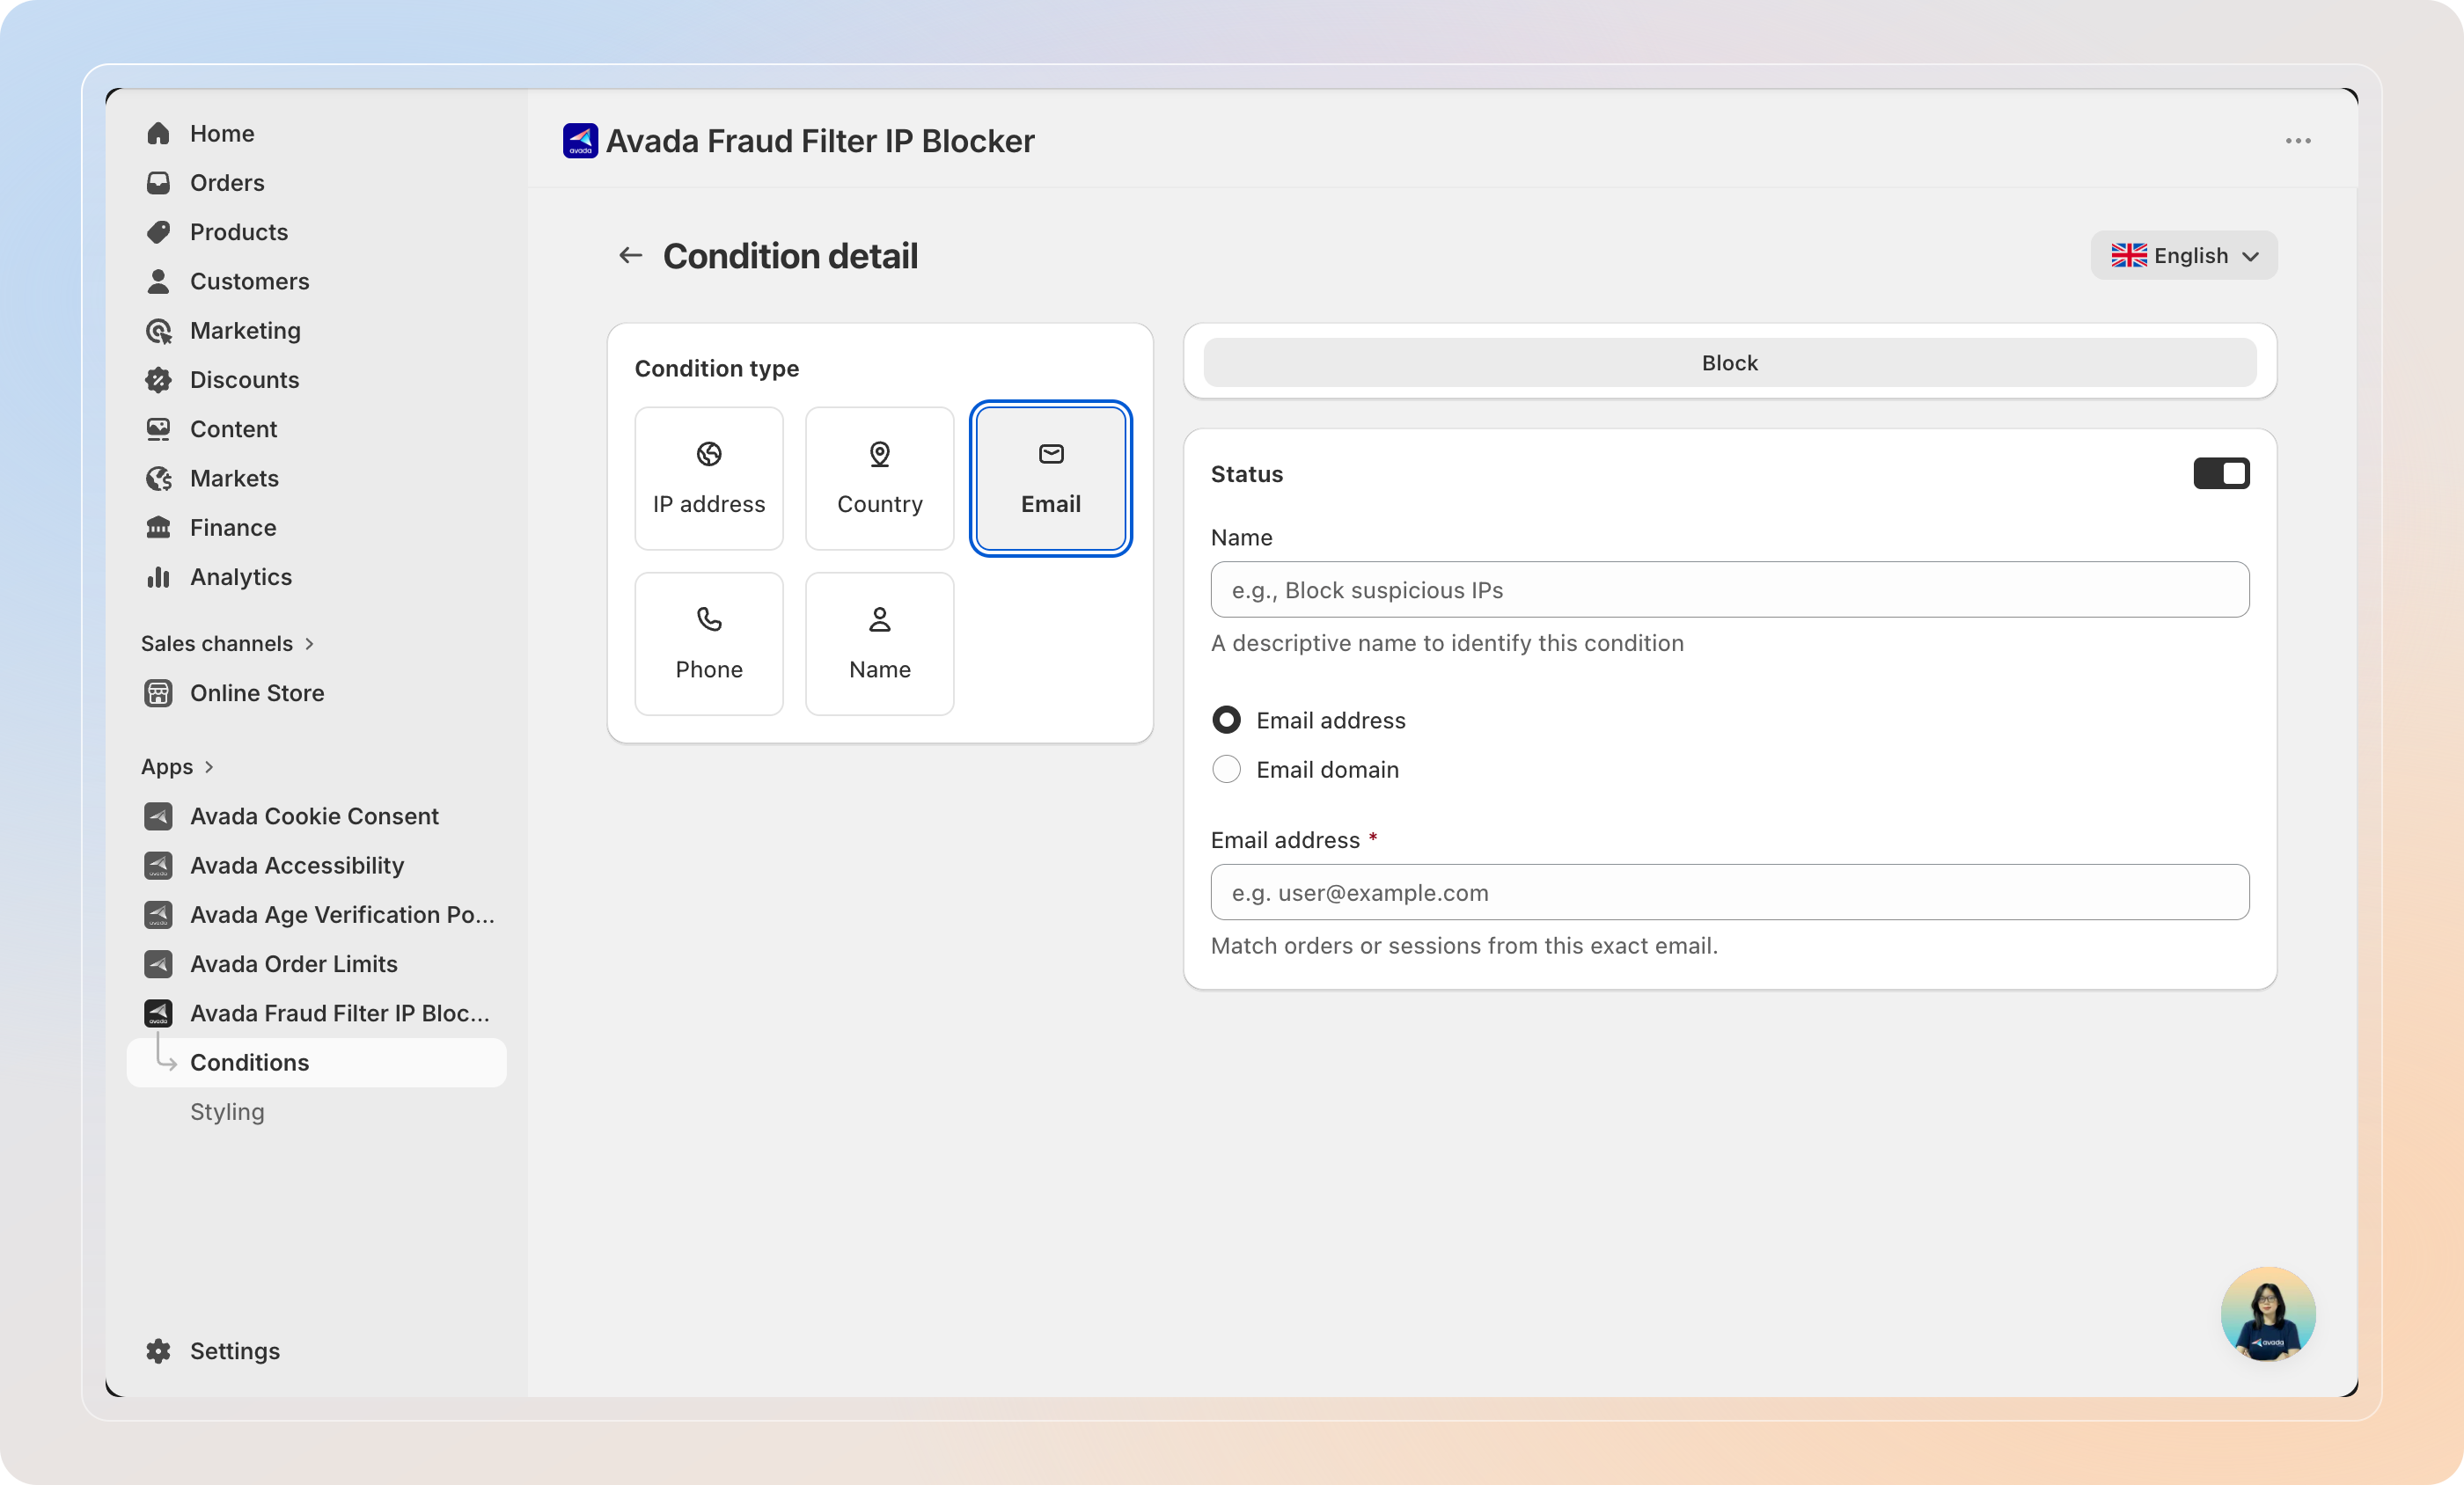
Task: Open the three-dot more options menu
Action: tap(2298, 141)
